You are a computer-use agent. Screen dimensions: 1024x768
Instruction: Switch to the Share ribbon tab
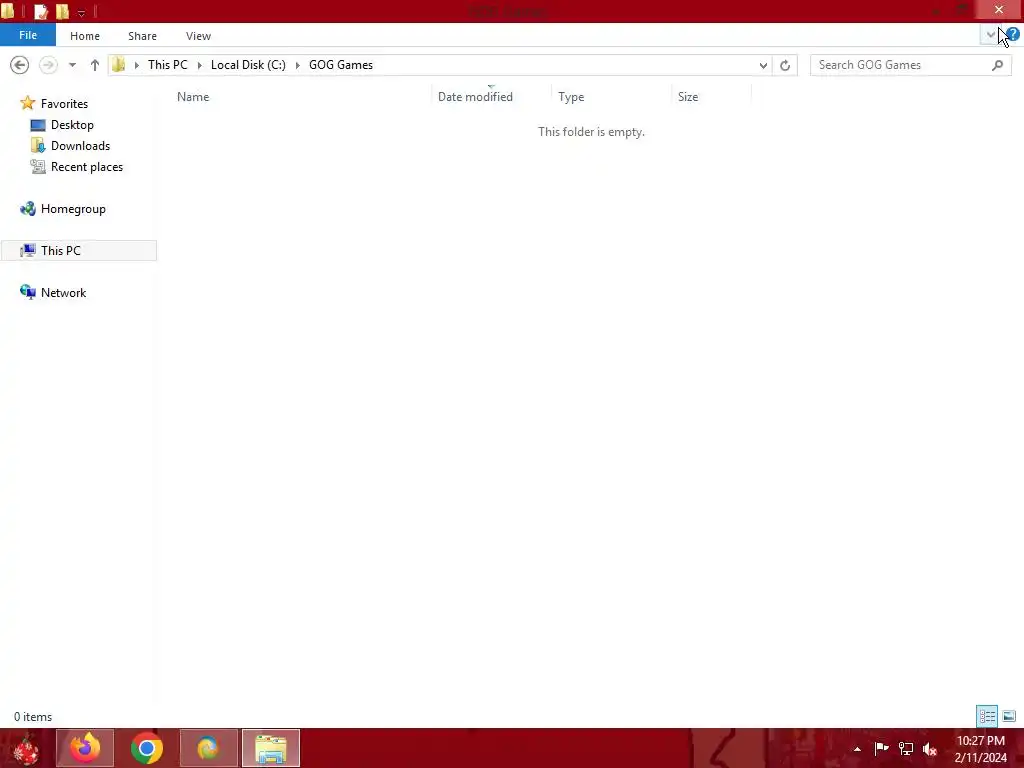(x=142, y=36)
